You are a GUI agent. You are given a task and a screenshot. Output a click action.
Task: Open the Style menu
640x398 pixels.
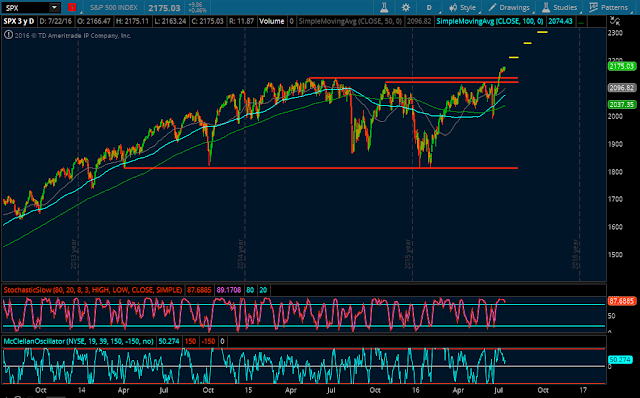pos(463,7)
